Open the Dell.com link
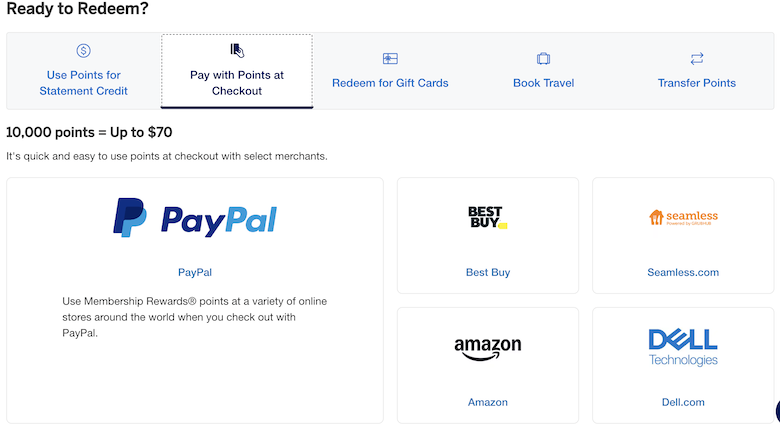Image resolution: width=780 pixels, height=430 pixels. (x=683, y=402)
